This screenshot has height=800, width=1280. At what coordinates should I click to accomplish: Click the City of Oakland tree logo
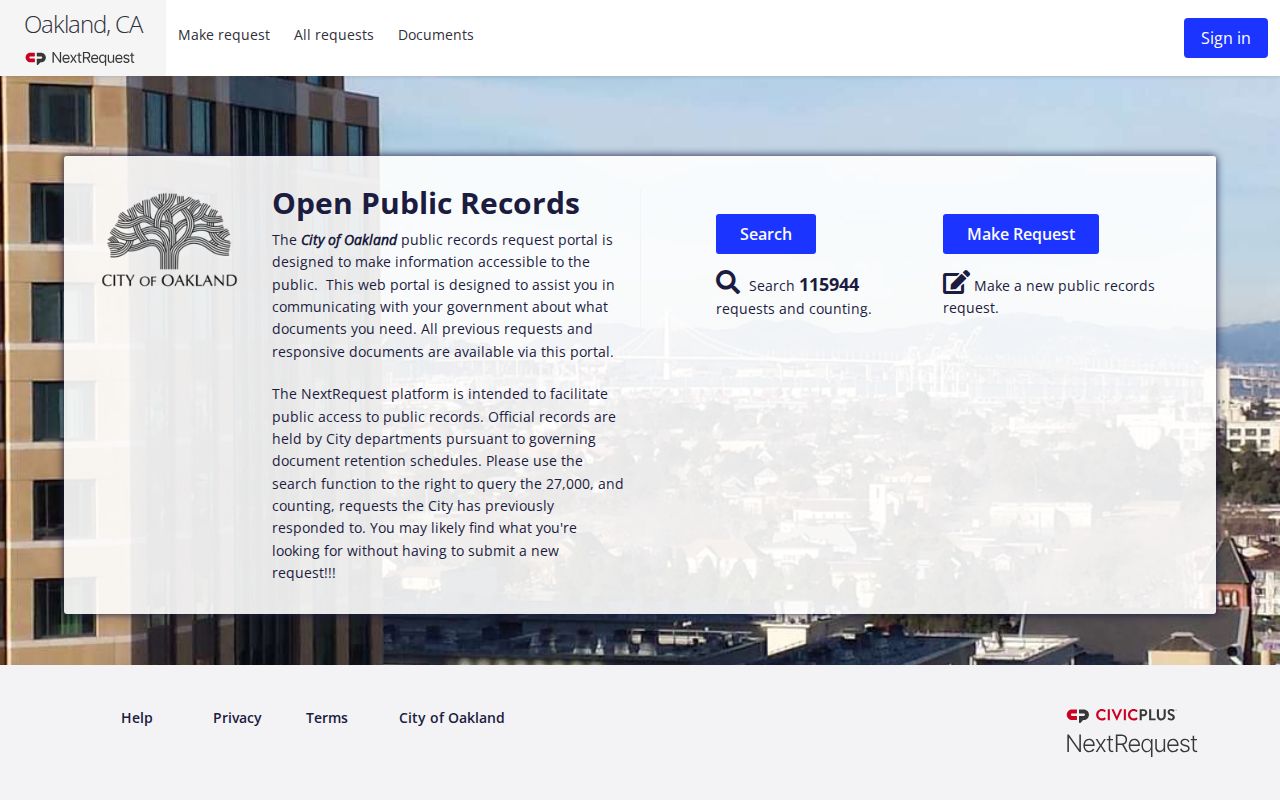[x=169, y=240]
